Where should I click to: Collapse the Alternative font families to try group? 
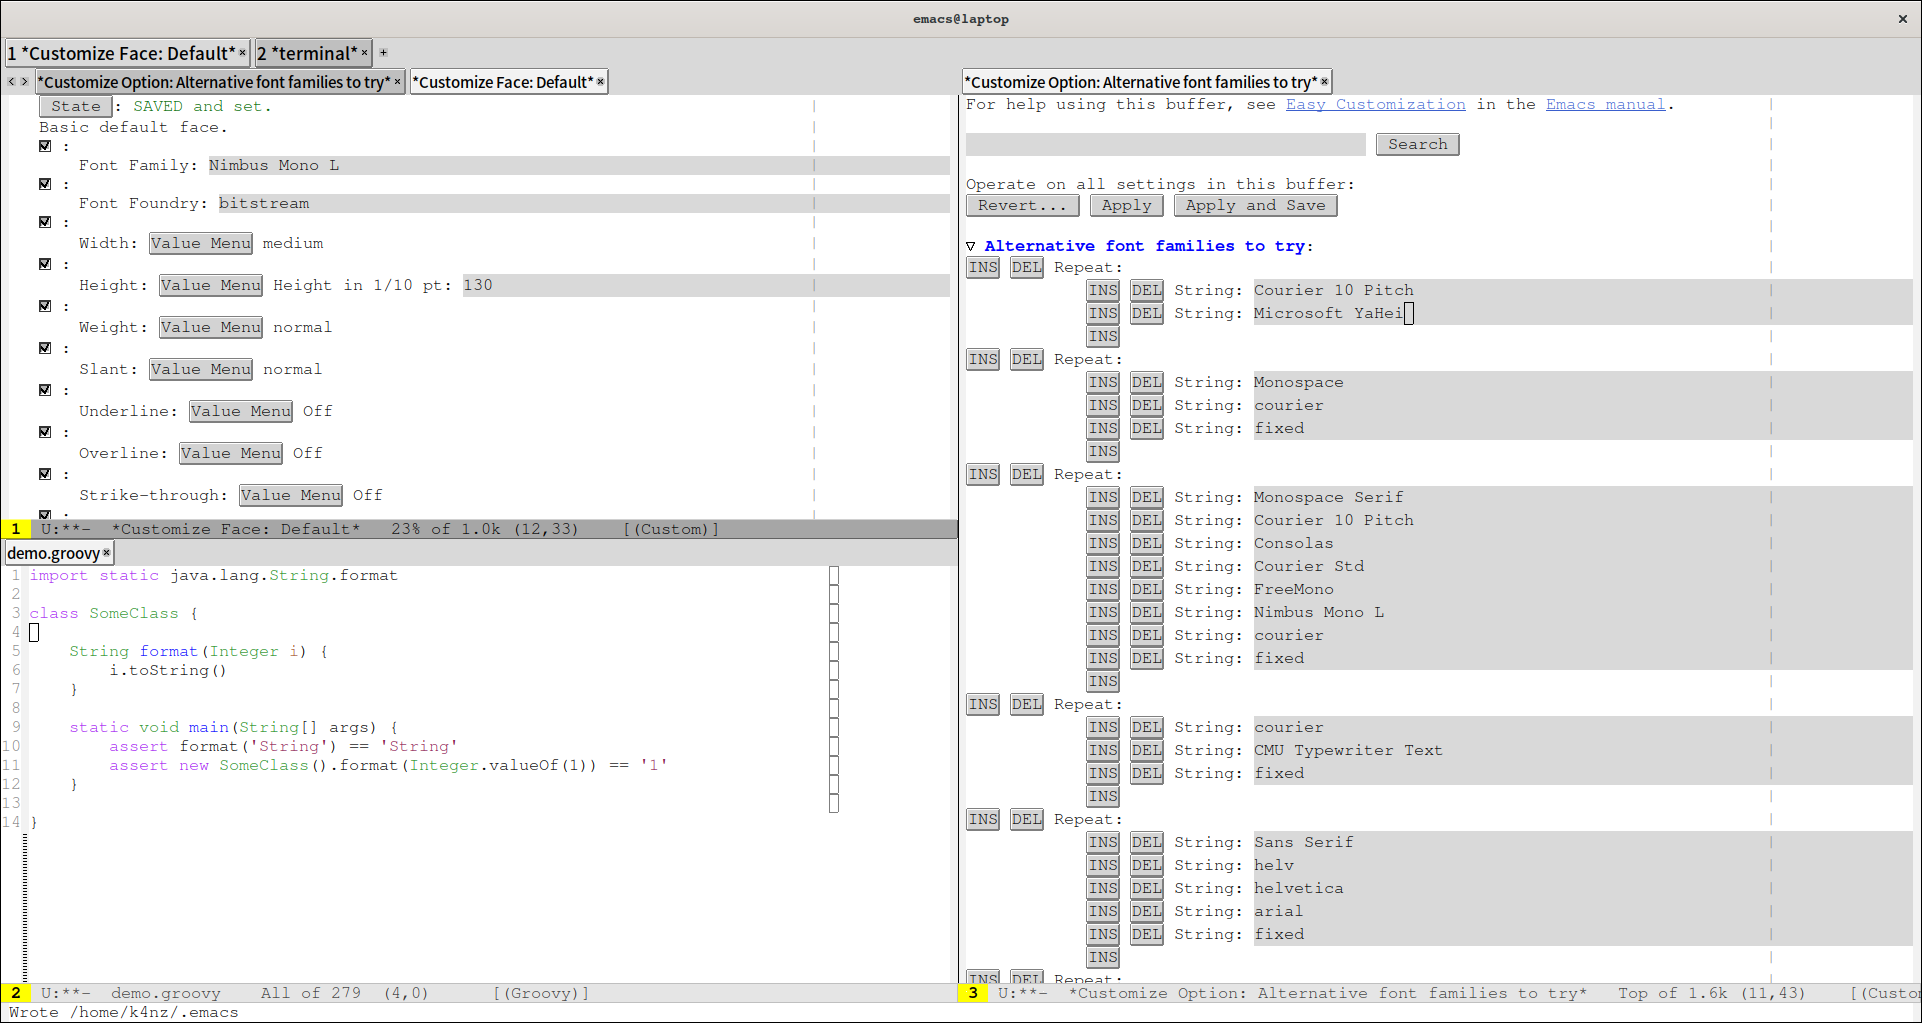970,246
